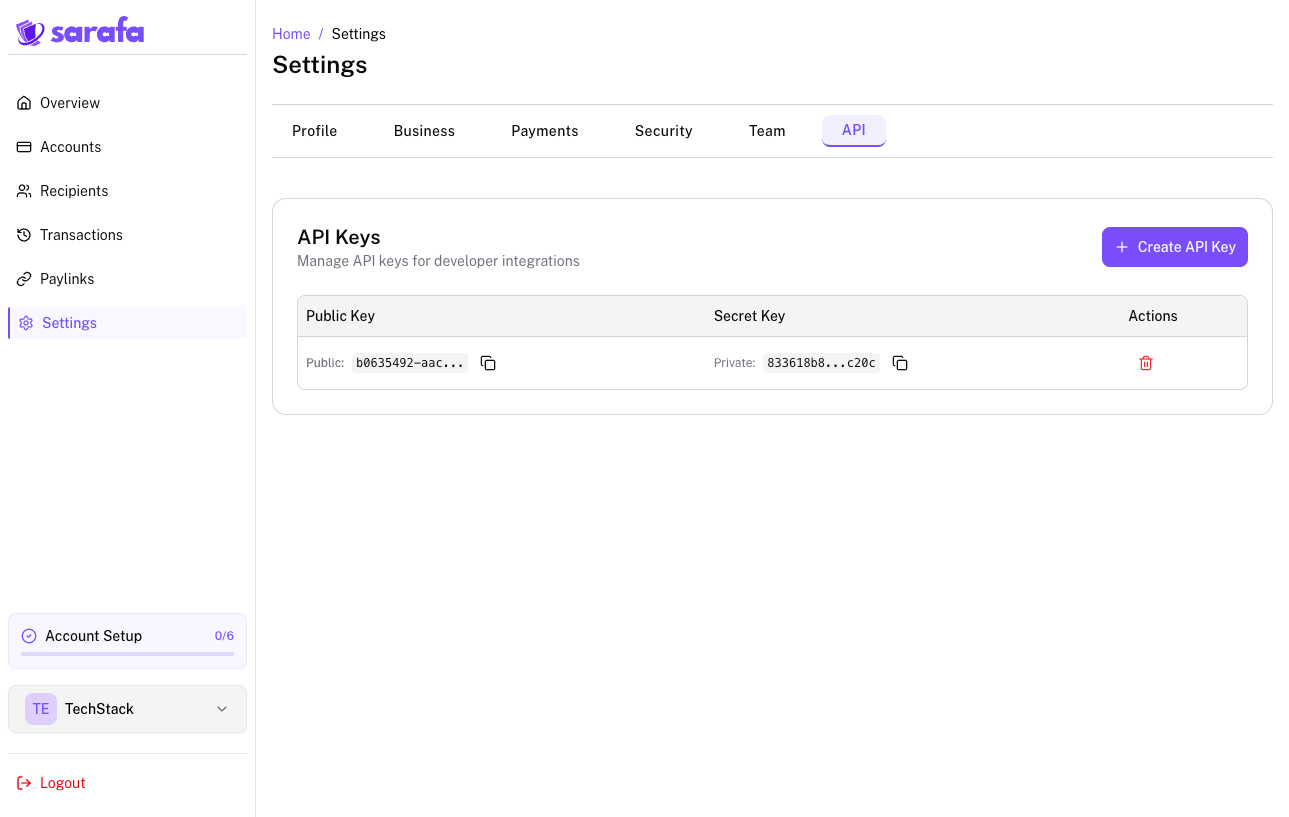Image resolution: width=1289 pixels, height=817 pixels.
Task: Click the Recipients people icon
Action: tap(24, 191)
